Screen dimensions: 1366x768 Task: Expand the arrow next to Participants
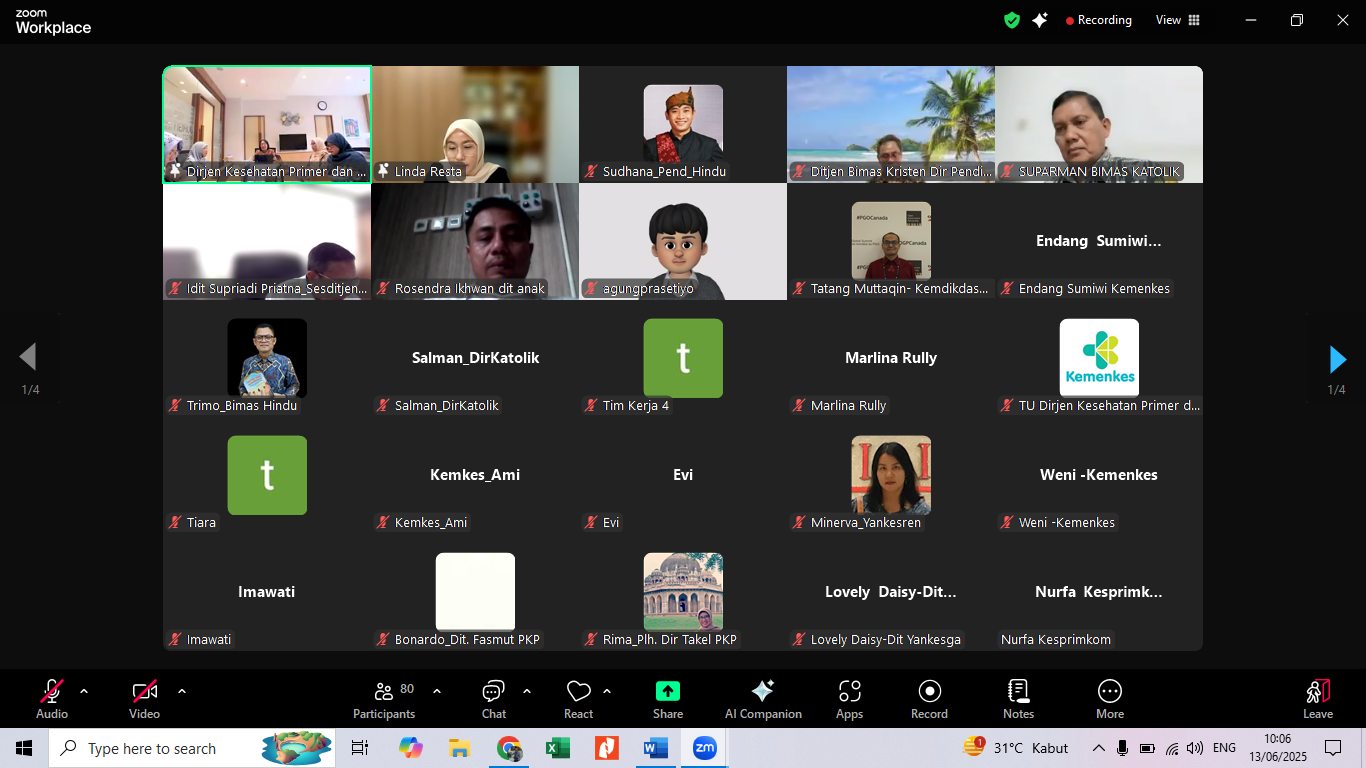[x=437, y=691]
